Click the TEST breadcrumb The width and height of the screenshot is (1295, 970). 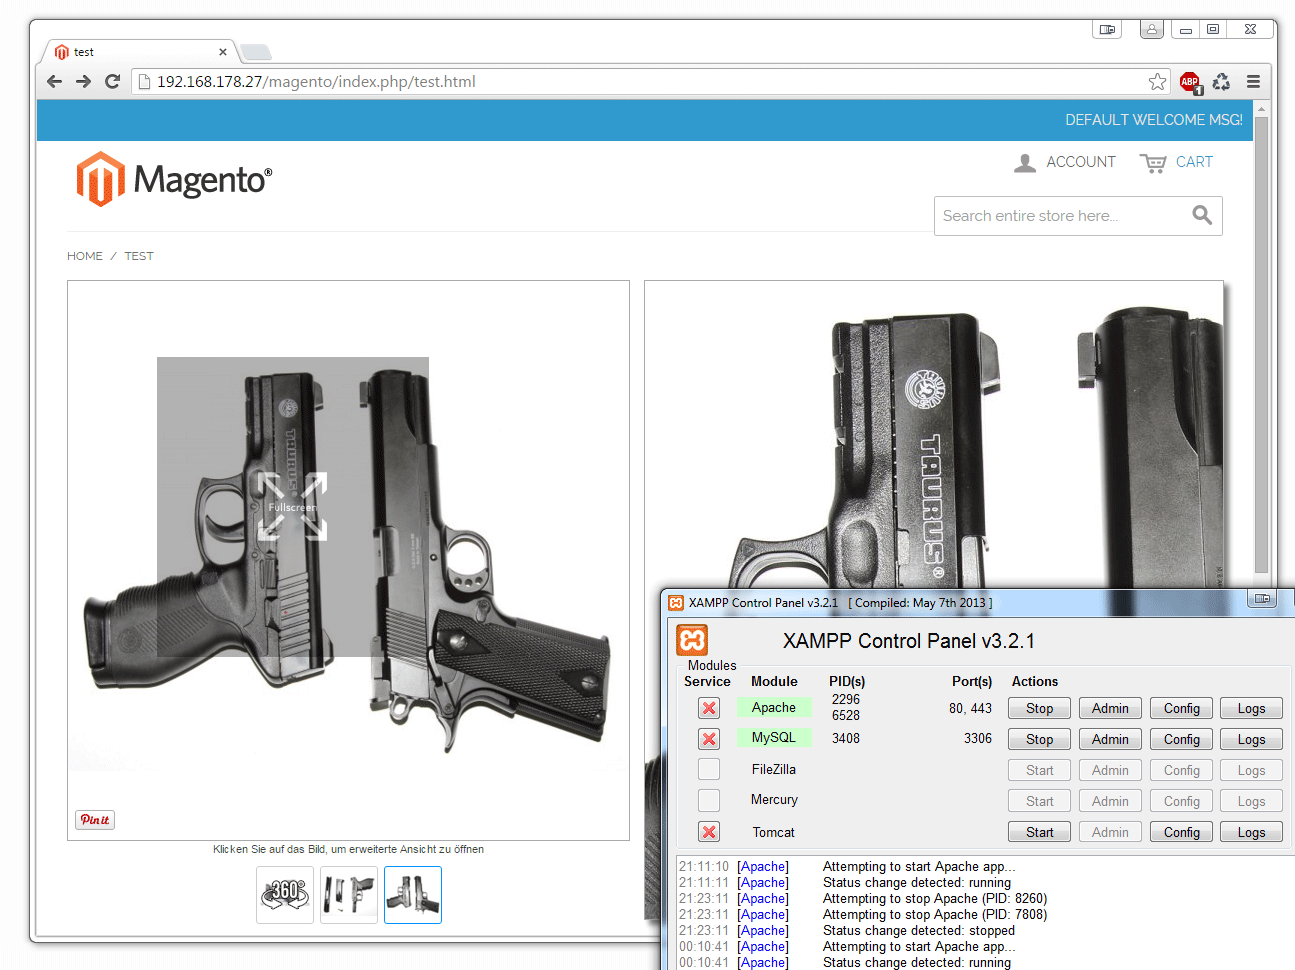139,256
